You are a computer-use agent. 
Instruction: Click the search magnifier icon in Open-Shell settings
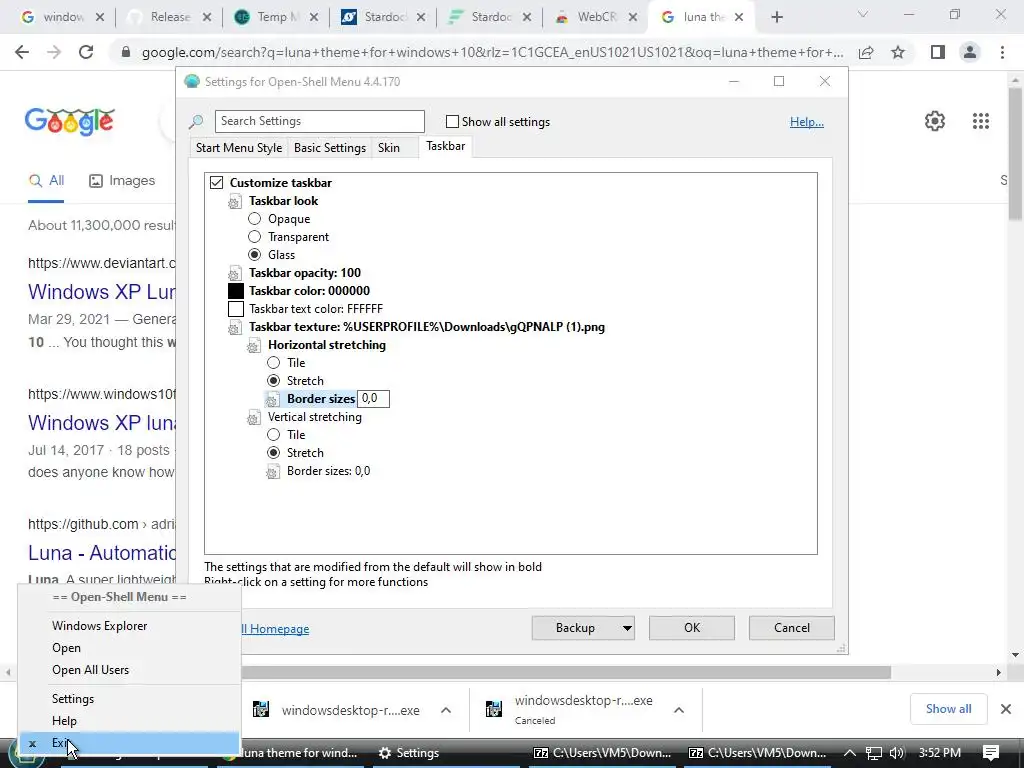196,121
